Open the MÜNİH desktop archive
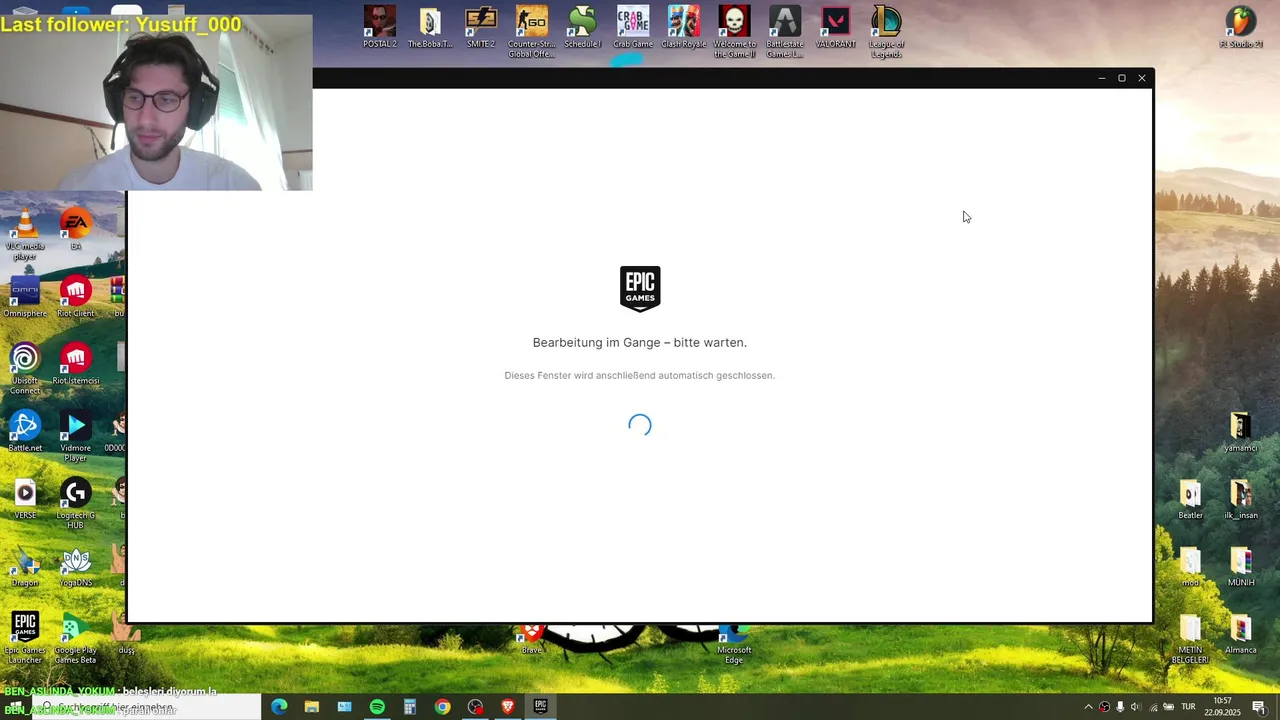The image size is (1280, 720). 1241,566
